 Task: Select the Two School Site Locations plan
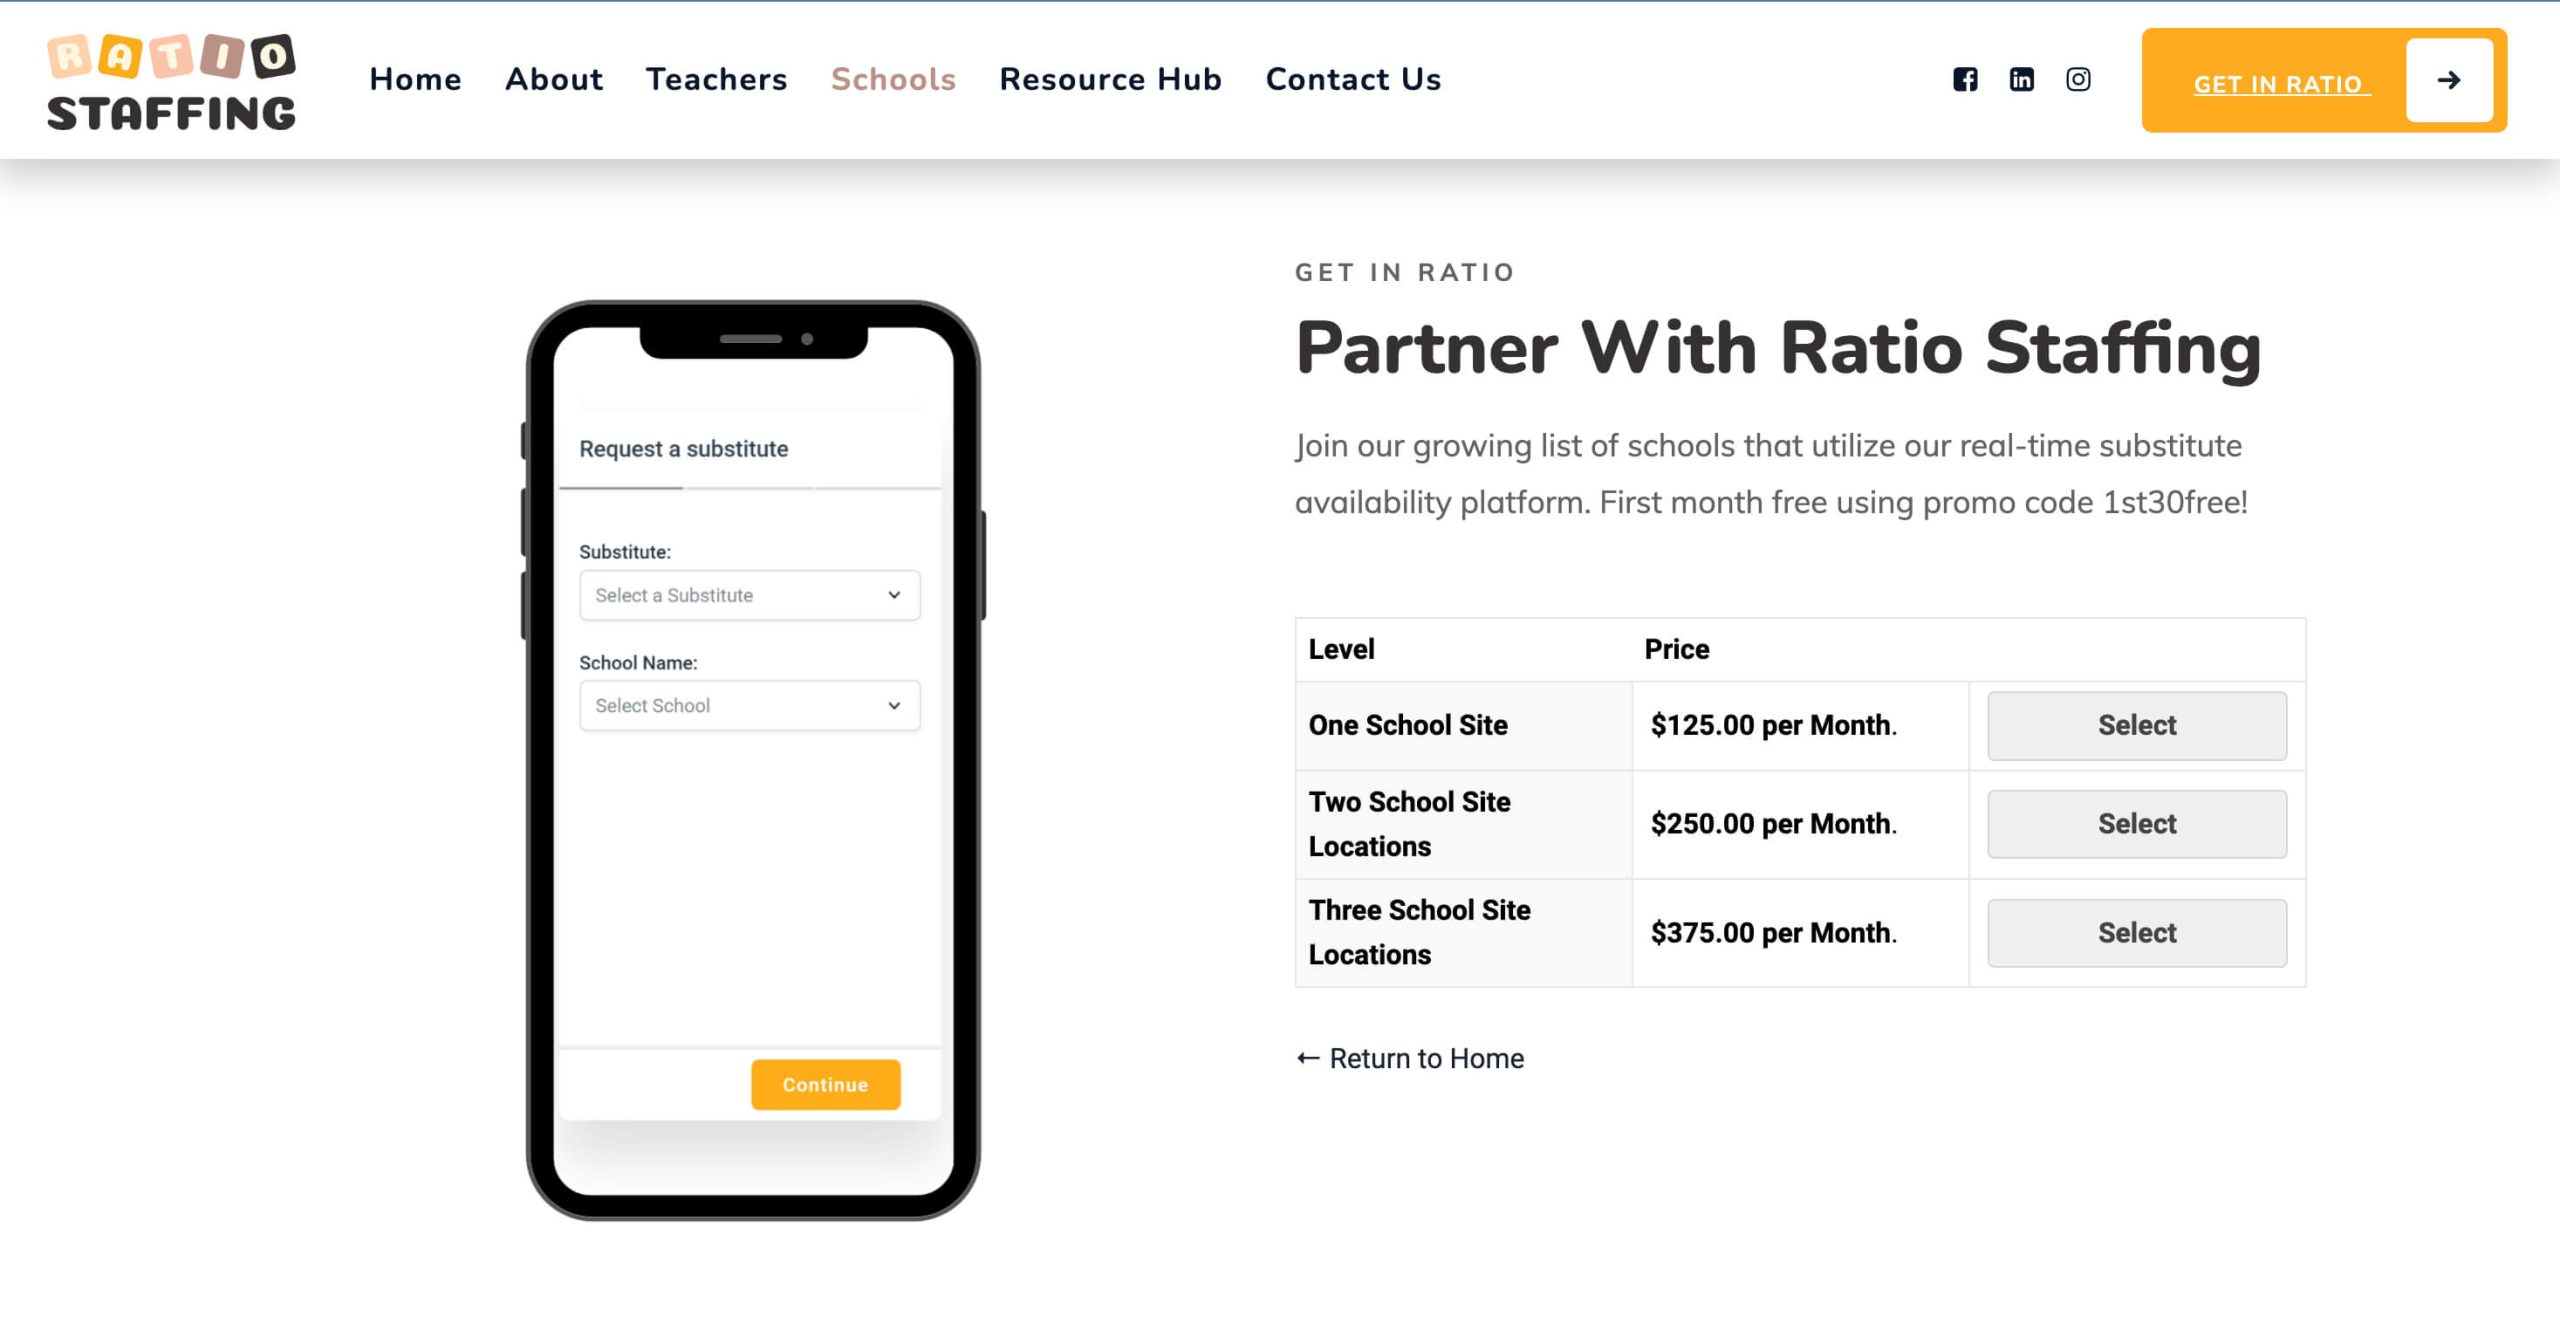click(2137, 824)
